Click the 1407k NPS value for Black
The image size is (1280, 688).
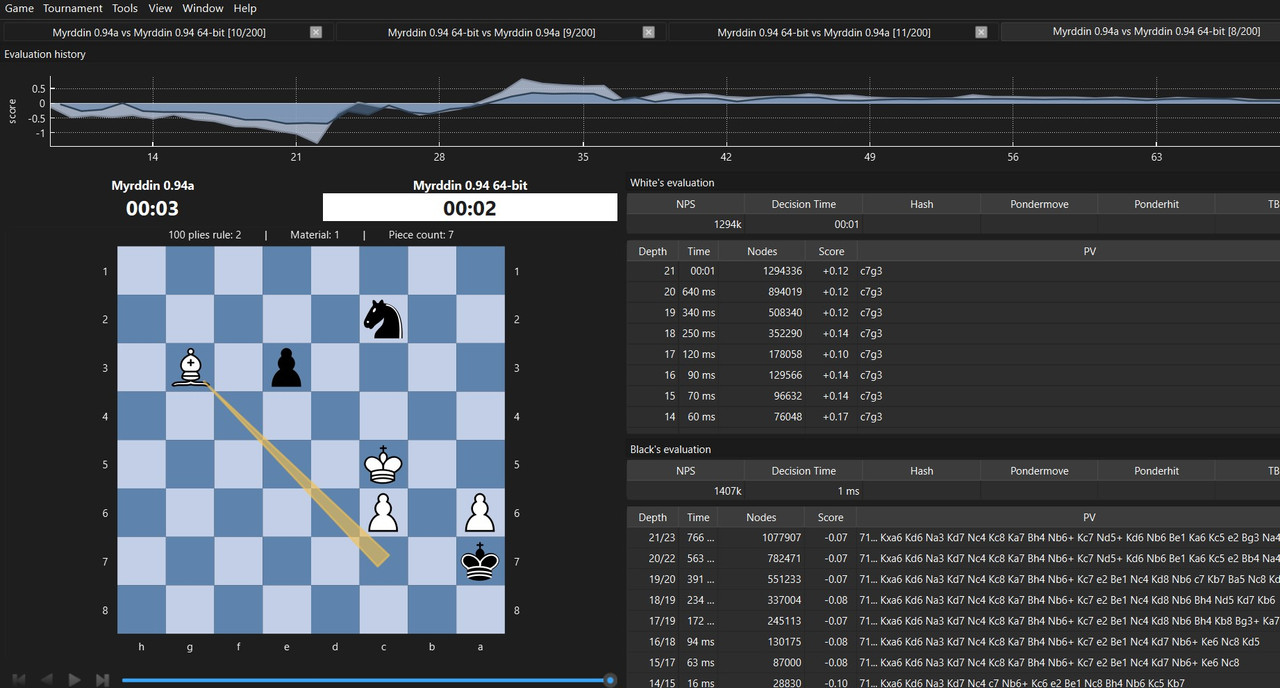[x=728, y=491]
